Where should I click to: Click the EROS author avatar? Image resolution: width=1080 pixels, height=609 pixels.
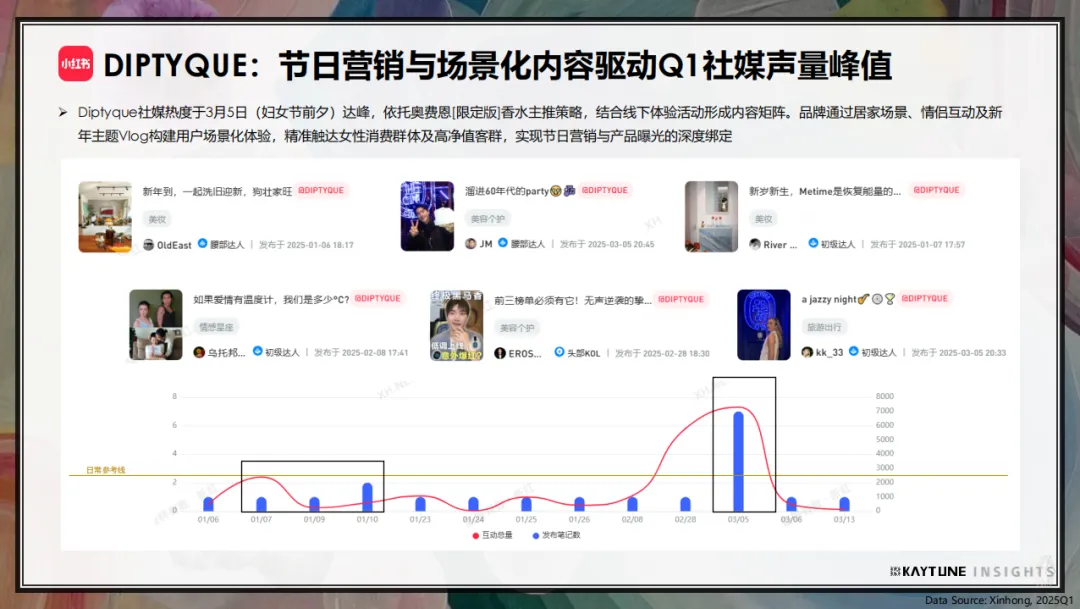[x=500, y=353]
